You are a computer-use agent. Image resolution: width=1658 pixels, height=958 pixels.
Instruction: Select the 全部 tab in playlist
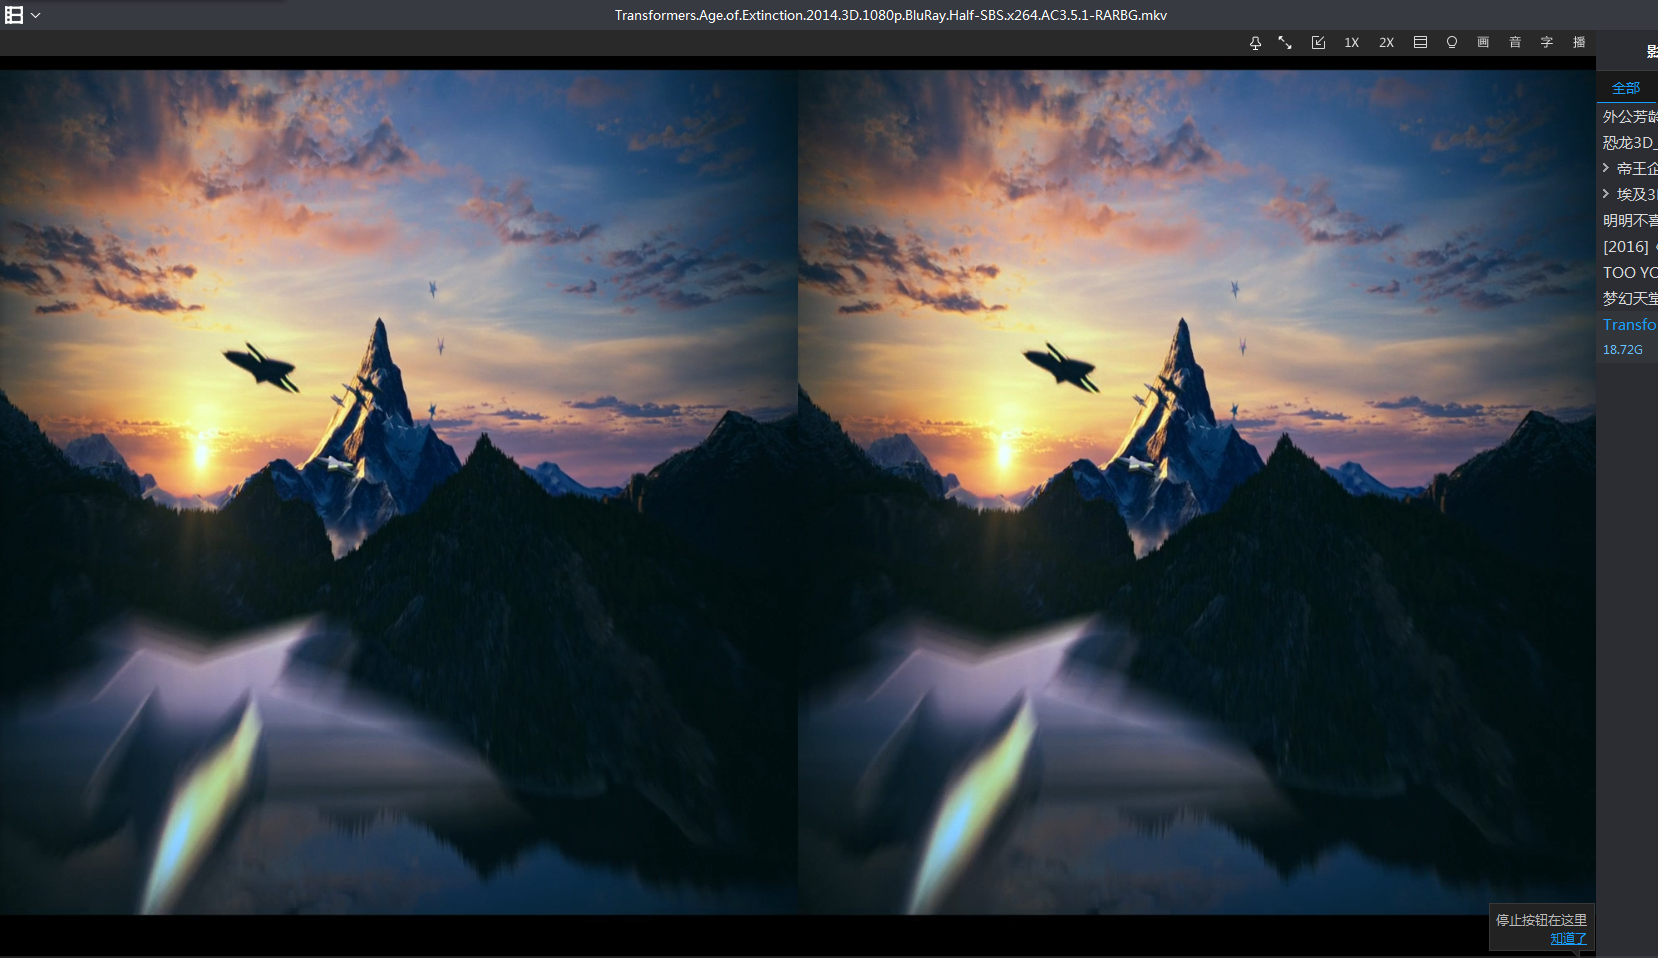pyautogui.click(x=1626, y=88)
